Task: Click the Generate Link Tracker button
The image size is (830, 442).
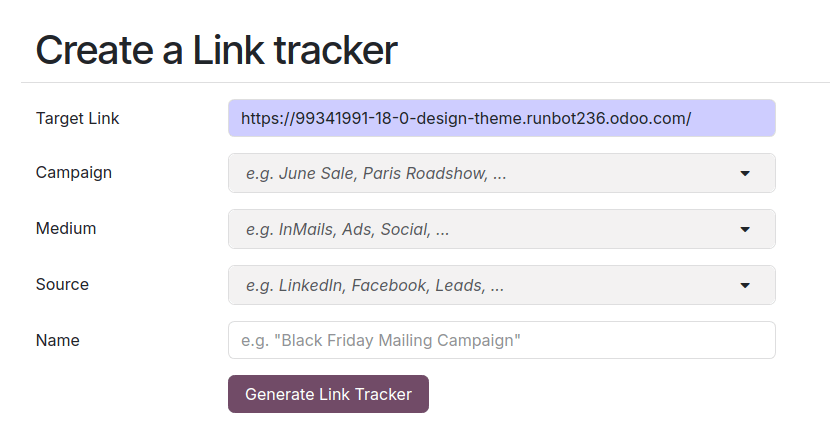Action: click(x=328, y=394)
